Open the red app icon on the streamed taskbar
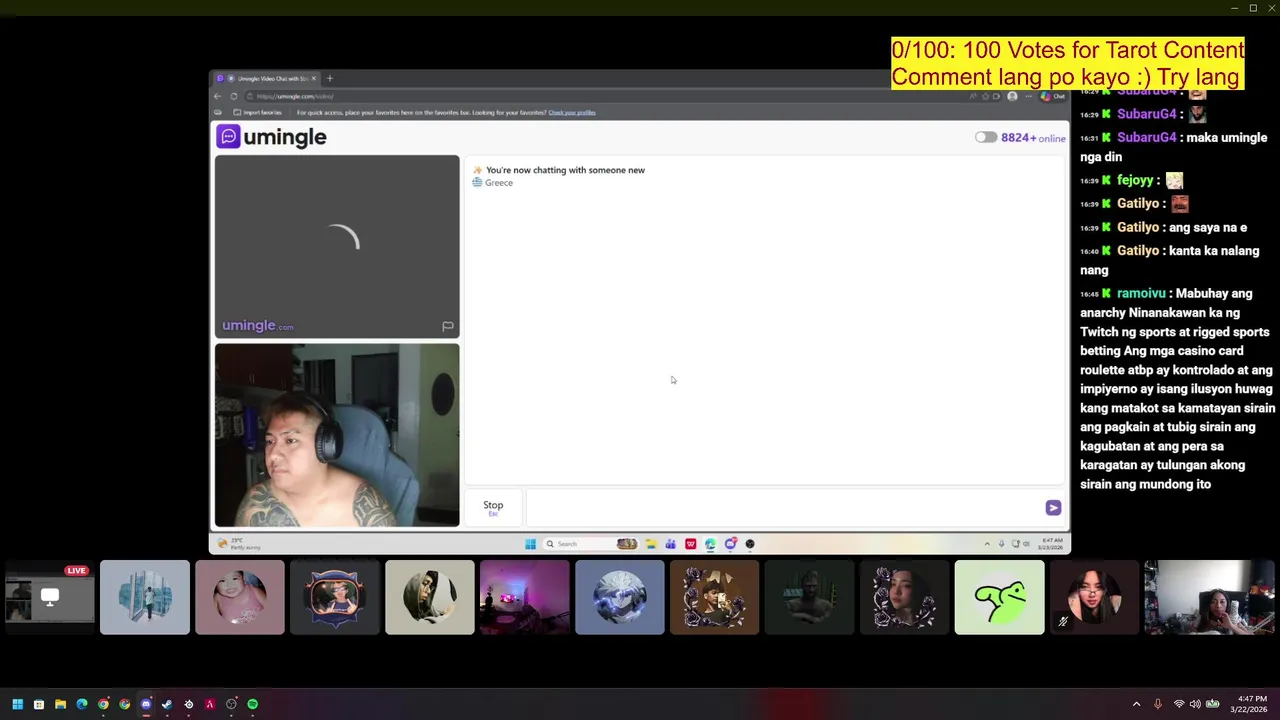This screenshot has width=1280, height=720. click(x=690, y=544)
